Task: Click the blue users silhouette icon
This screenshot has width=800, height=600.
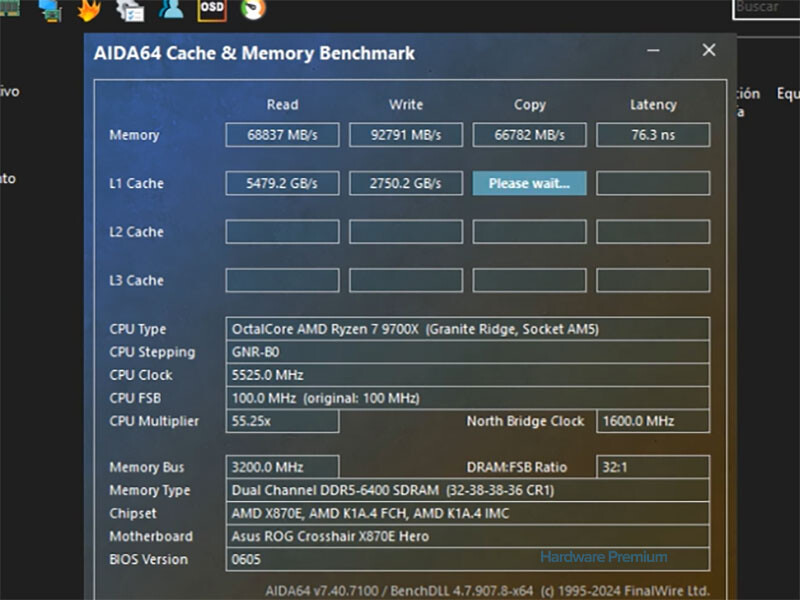Action: (171, 9)
